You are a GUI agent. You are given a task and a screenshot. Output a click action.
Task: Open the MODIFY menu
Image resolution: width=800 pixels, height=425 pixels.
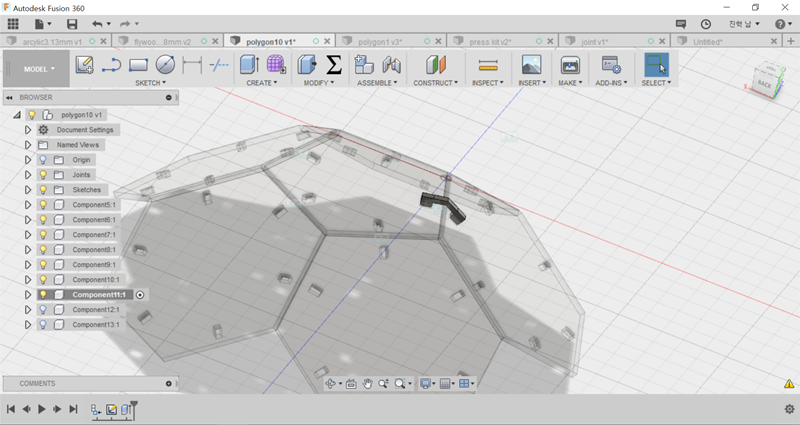(x=320, y=83)
